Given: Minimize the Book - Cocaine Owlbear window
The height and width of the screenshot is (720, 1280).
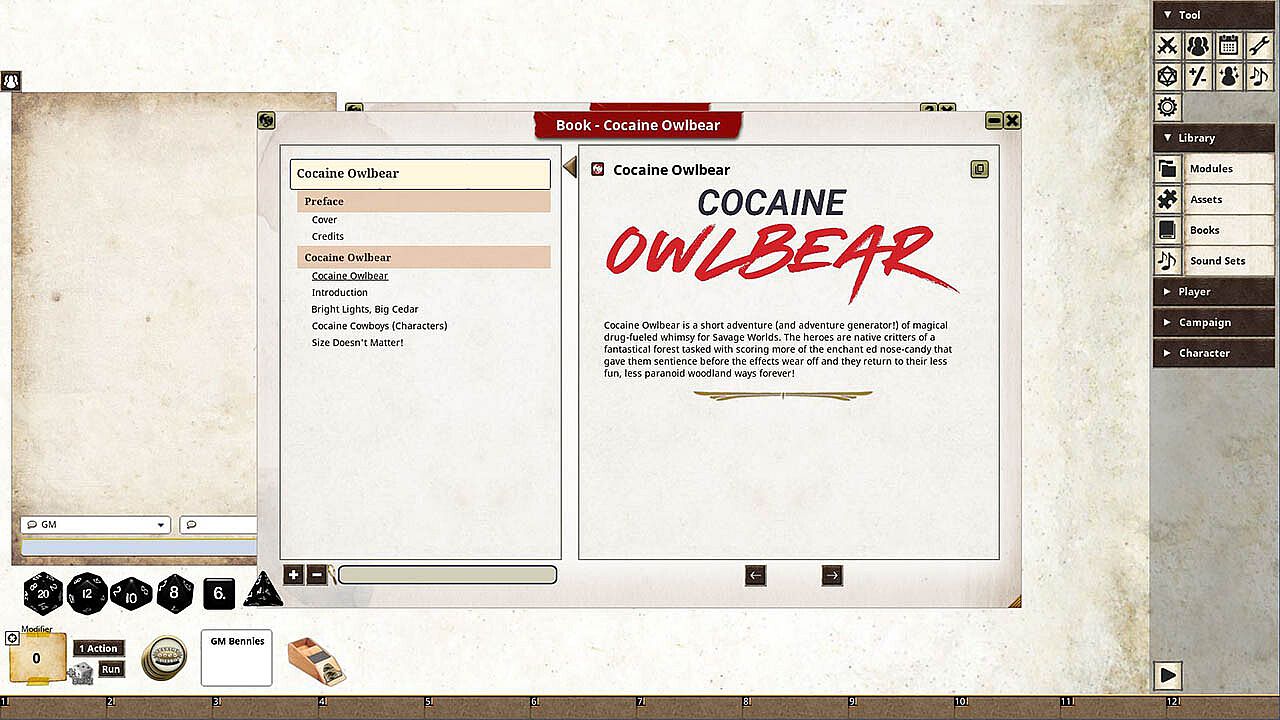Looking at the screenshot, I should (994, 121).
